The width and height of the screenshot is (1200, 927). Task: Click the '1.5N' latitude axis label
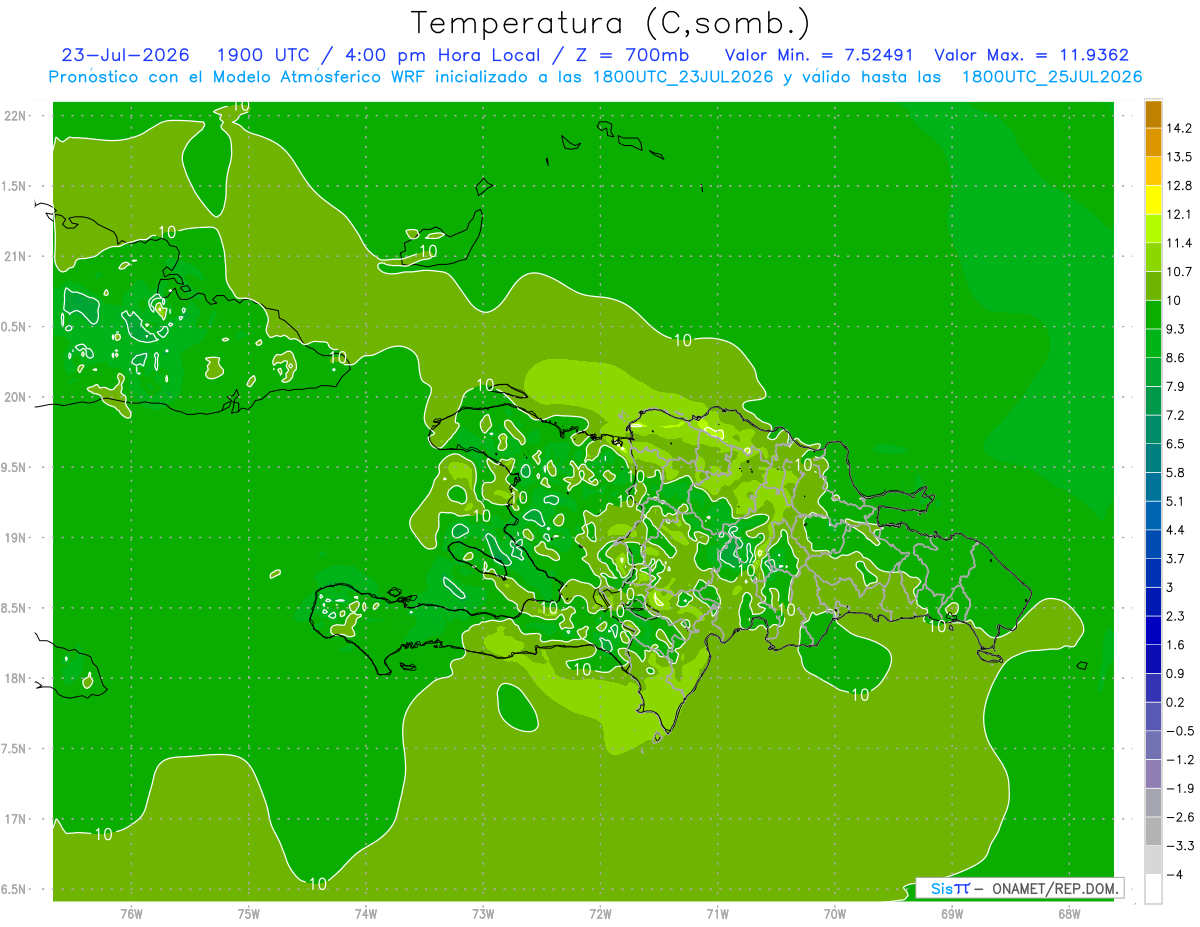(15, 186)
